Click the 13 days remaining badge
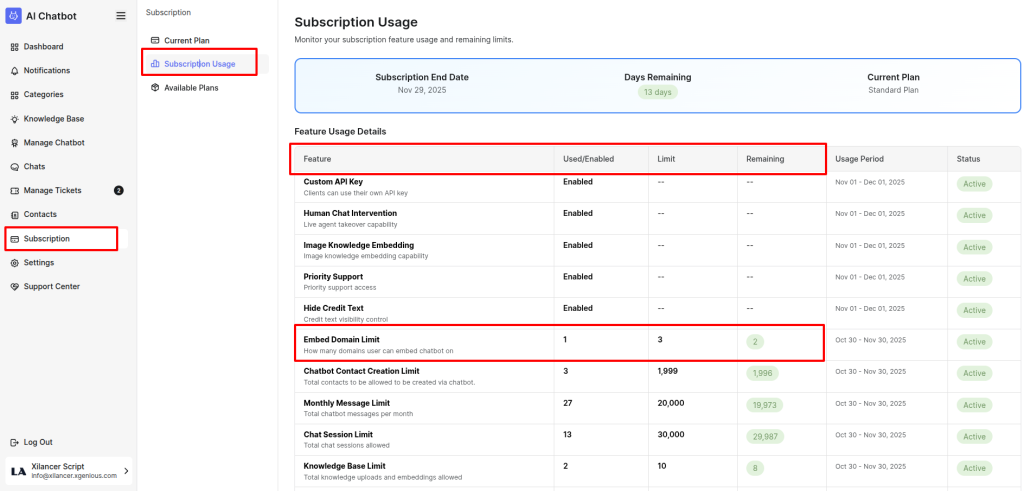Viewport: 1024px width, 491px height. click(x=657, y=92)
